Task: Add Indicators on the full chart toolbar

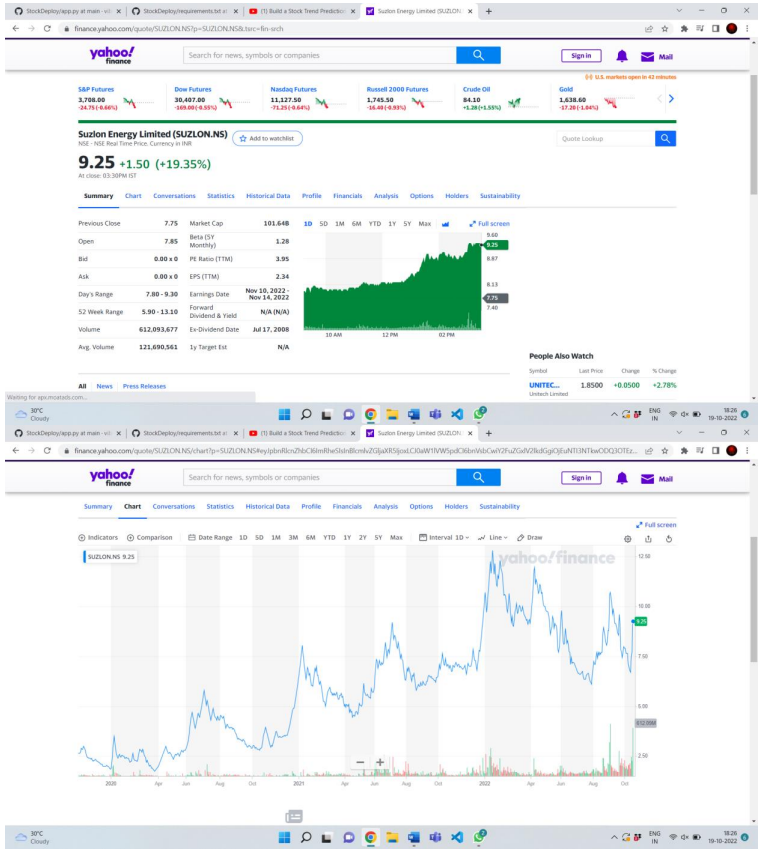Action: tap(98, 538)
